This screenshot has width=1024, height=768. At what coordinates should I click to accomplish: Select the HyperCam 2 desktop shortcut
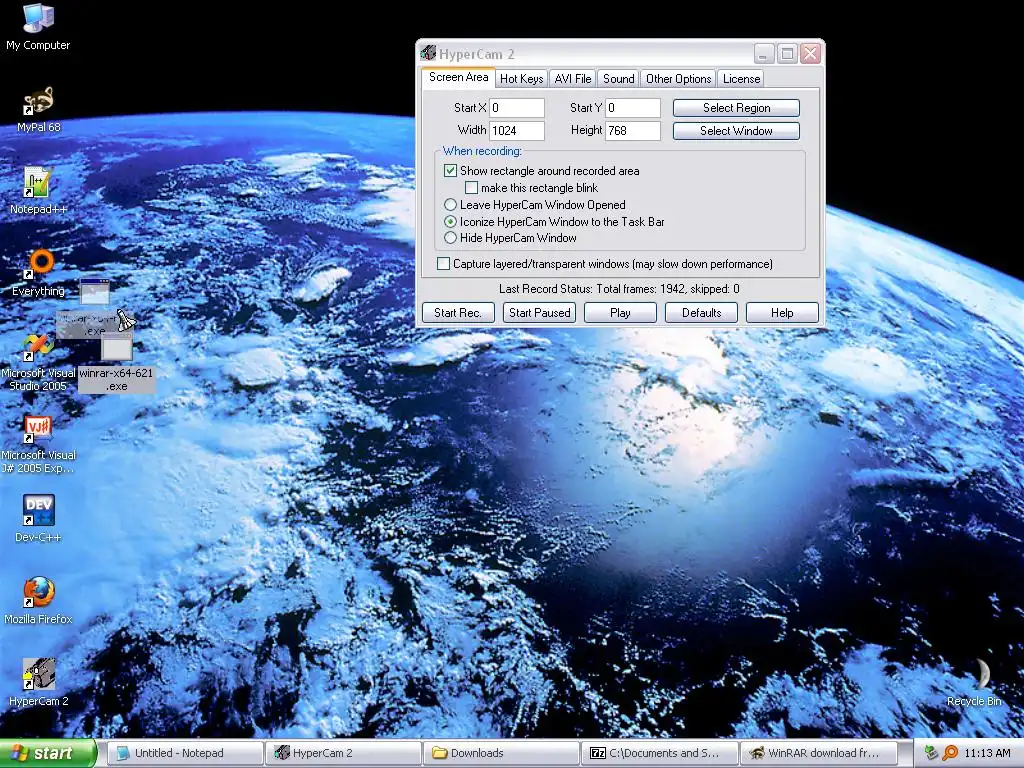pyautogui.click(x=38, y=682)
